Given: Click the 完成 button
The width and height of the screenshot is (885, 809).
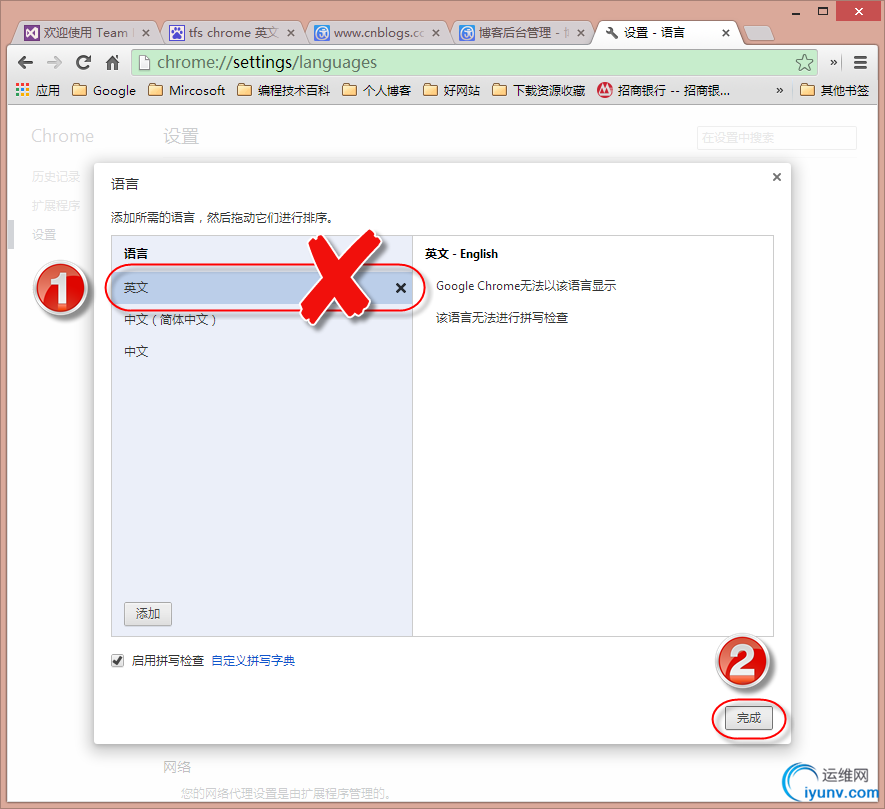Looking at the screenshot, I should click(x=749, y=718).
